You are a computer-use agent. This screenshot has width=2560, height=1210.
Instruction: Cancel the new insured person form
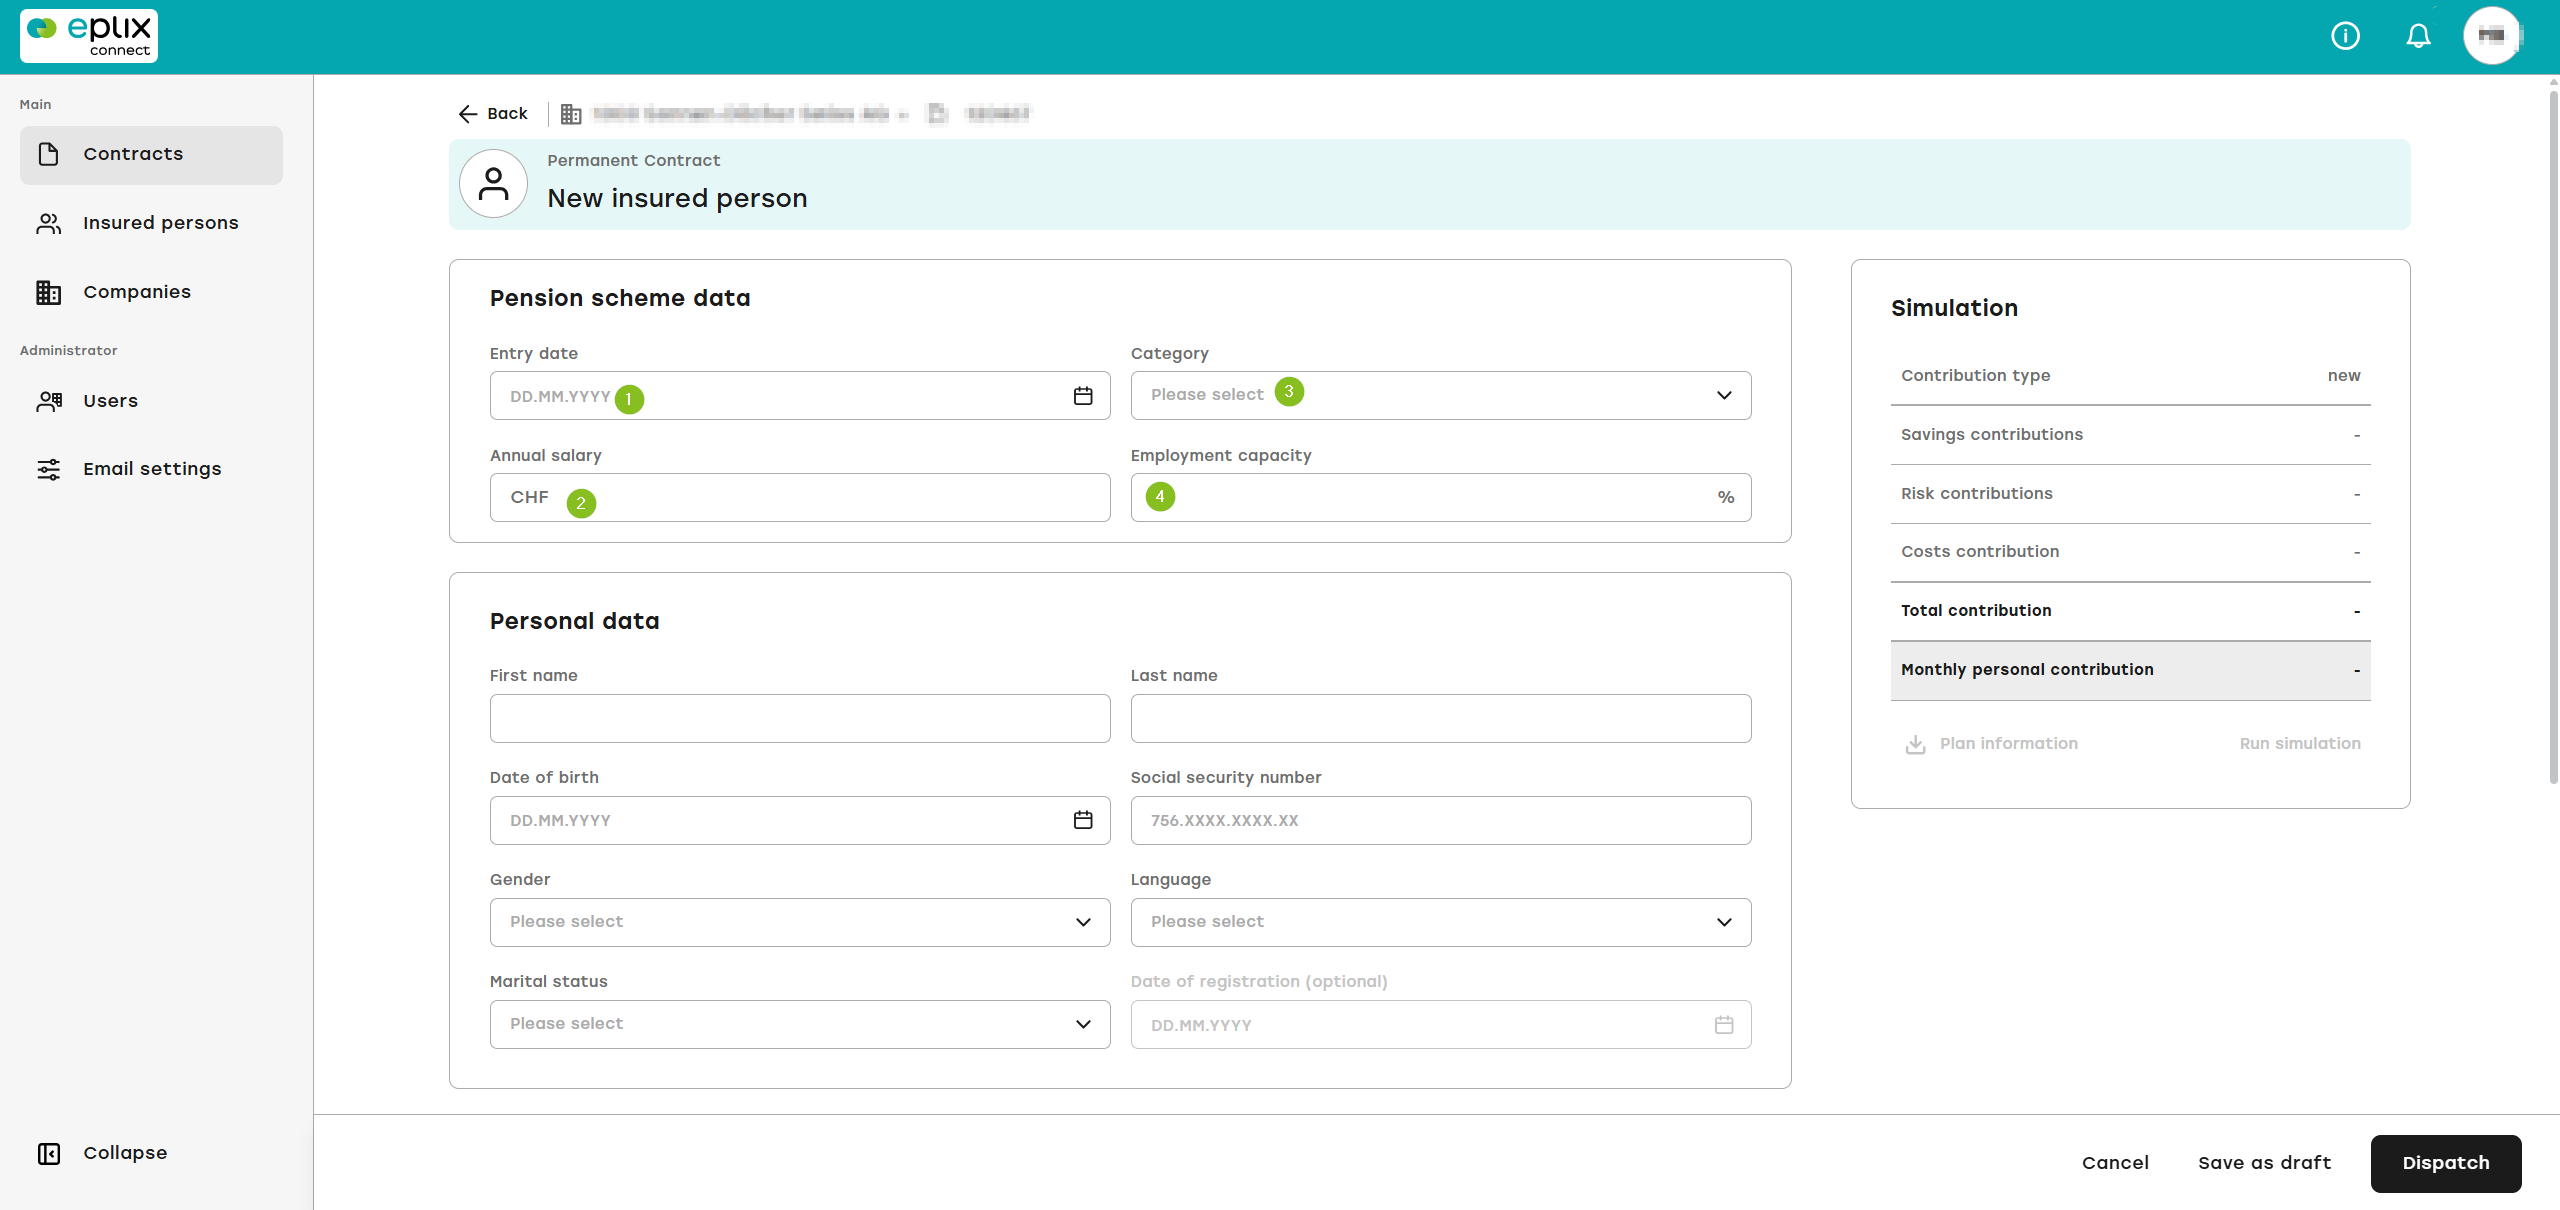[x=2115, y=1163]
